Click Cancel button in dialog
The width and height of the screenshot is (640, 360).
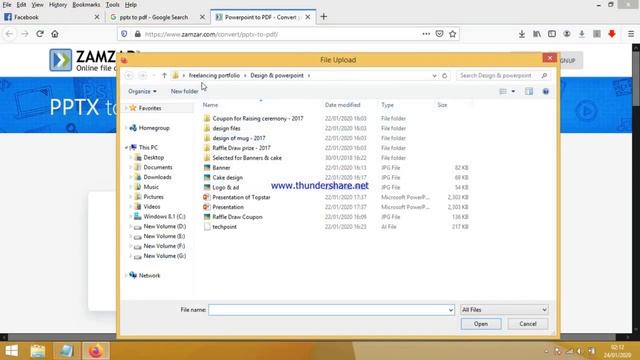click(528, 324)
